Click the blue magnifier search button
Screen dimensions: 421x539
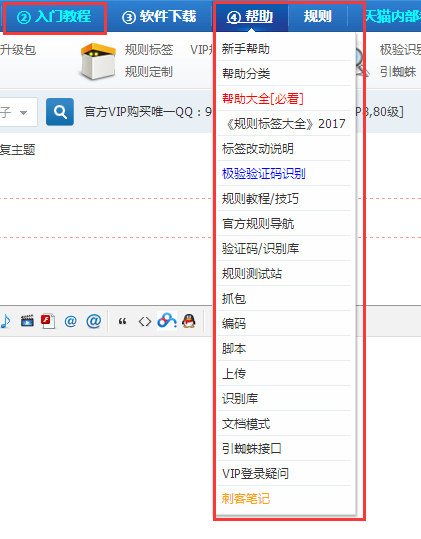click(60, 112)
